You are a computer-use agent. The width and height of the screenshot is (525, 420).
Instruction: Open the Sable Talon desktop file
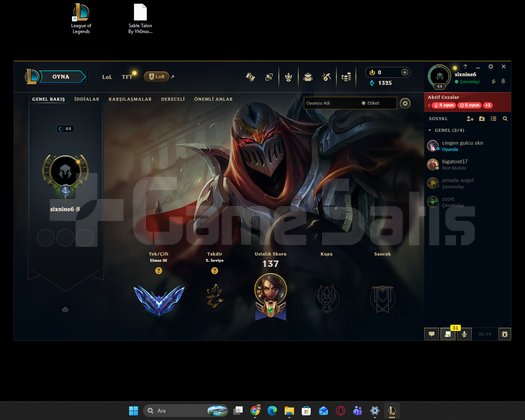pos(140,18)
